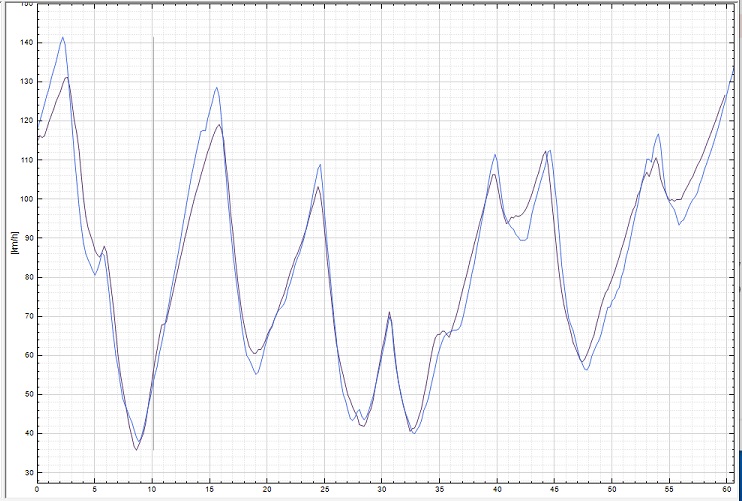
Task: Click the 110 label on speed axis
Action: (x=26, y=160)
